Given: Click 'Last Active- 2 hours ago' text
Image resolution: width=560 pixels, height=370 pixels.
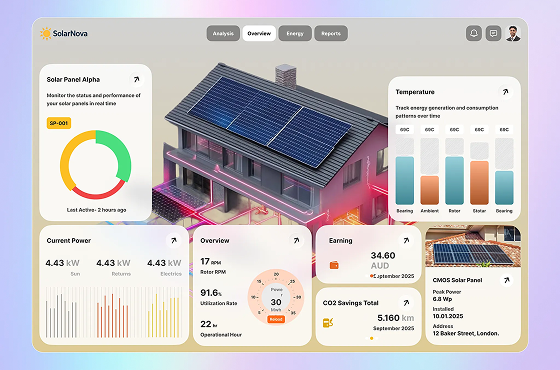Looking at the screenshot, I should [96, 210].
